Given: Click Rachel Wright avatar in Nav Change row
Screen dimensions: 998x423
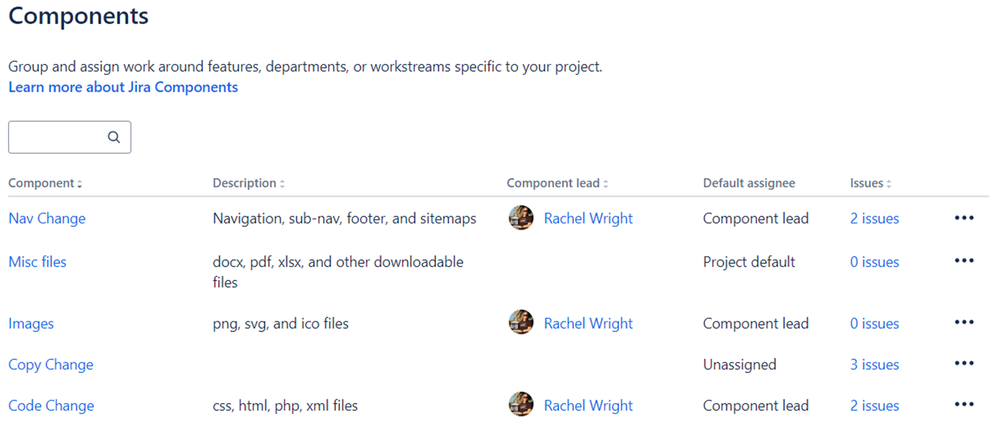Looking at the screenshot, I should coord(521,218).
